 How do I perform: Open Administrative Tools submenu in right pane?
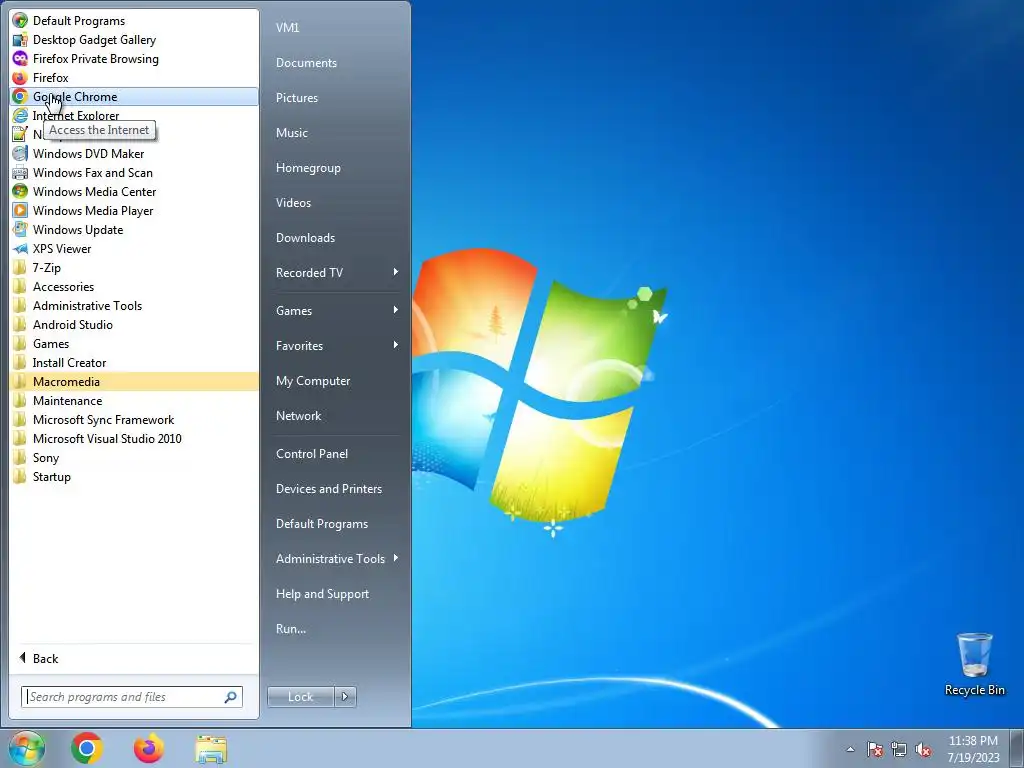click(x=336, y=558)
